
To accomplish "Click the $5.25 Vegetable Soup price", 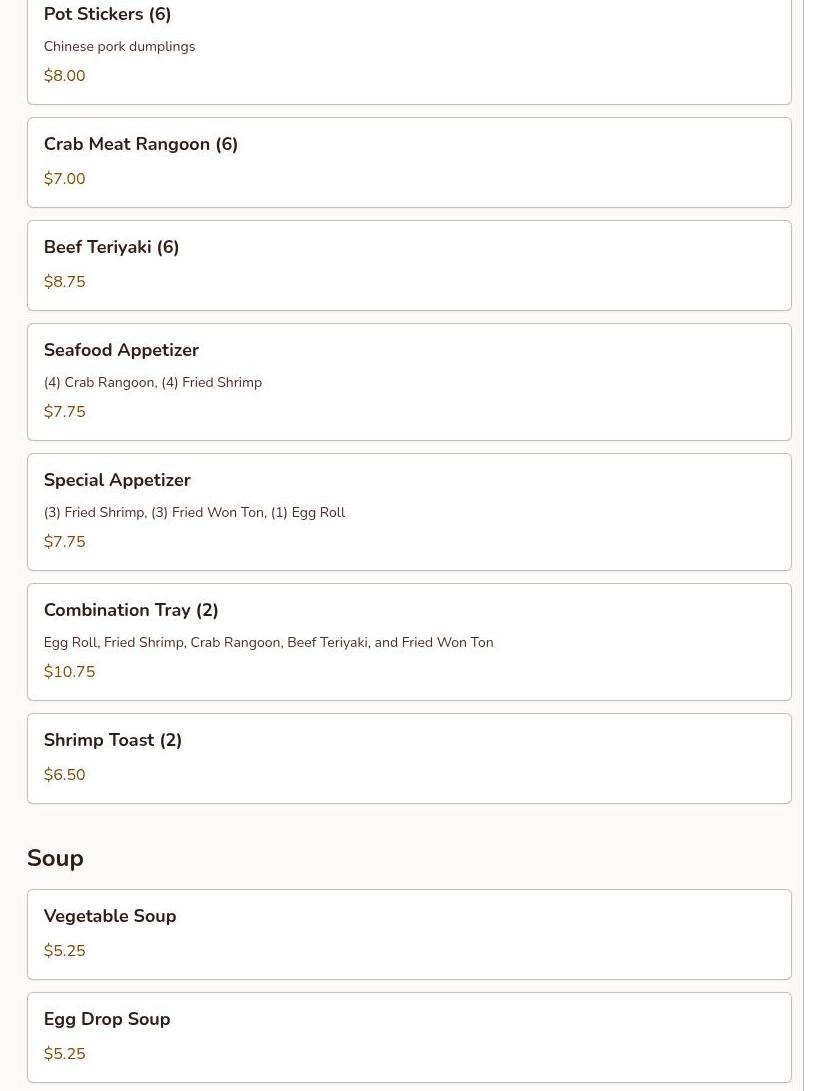I will (65, 950).
